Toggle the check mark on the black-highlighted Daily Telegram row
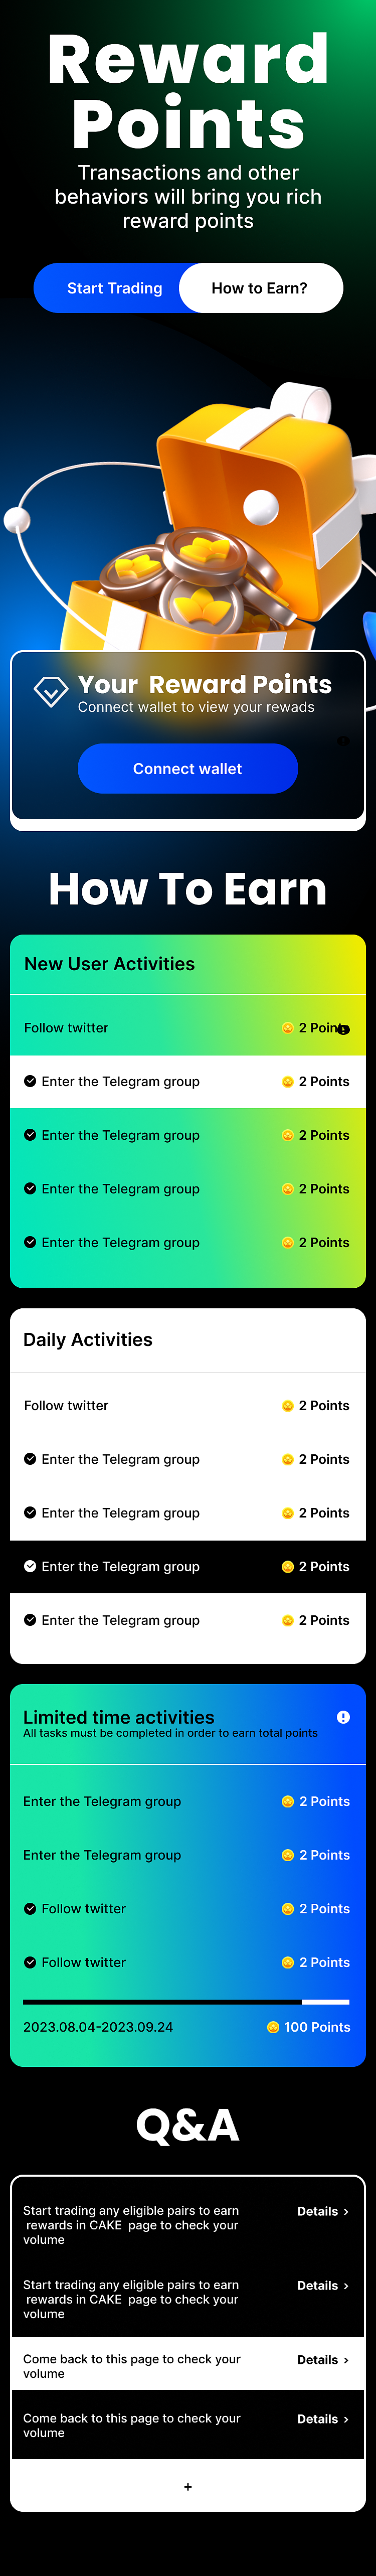The image size is (376, 2576). [30, 1566]
